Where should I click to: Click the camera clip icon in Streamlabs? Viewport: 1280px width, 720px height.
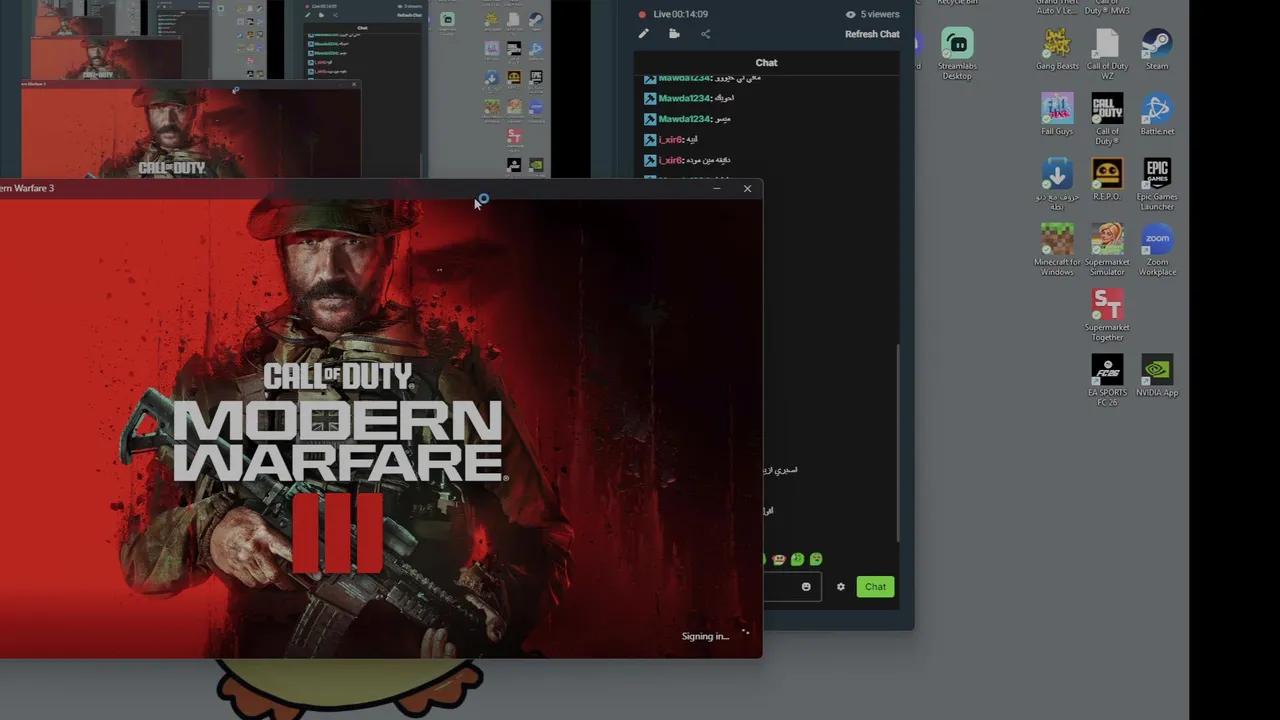tap(674, 34)
